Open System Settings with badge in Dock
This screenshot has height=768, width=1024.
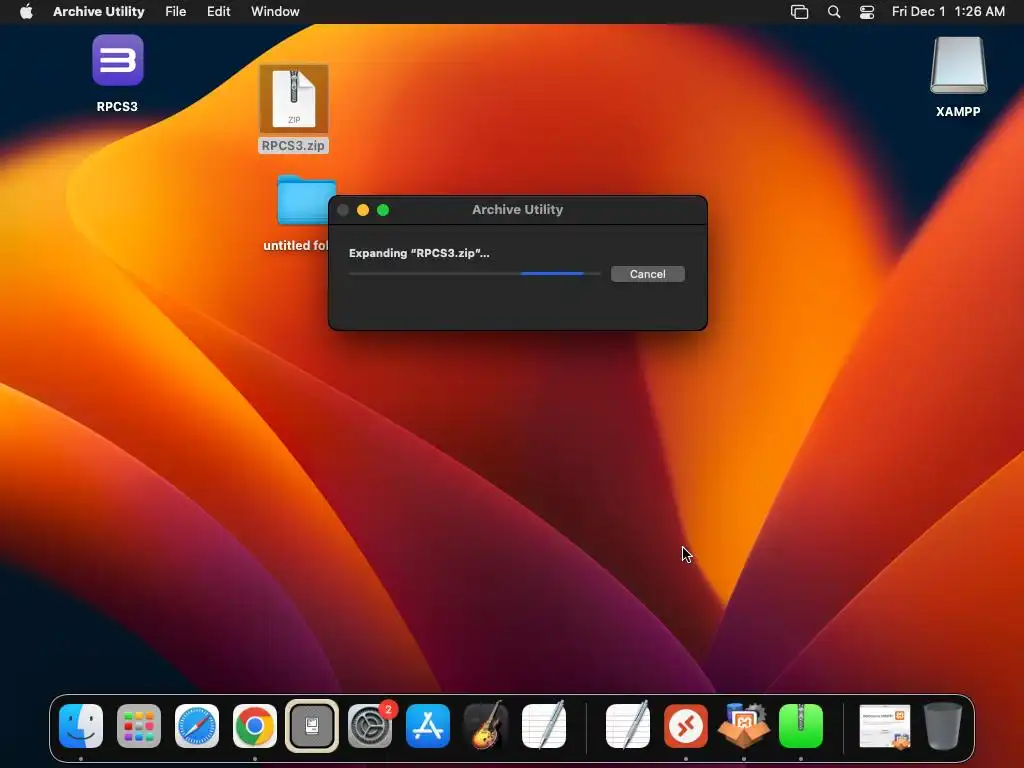[371, 726]
